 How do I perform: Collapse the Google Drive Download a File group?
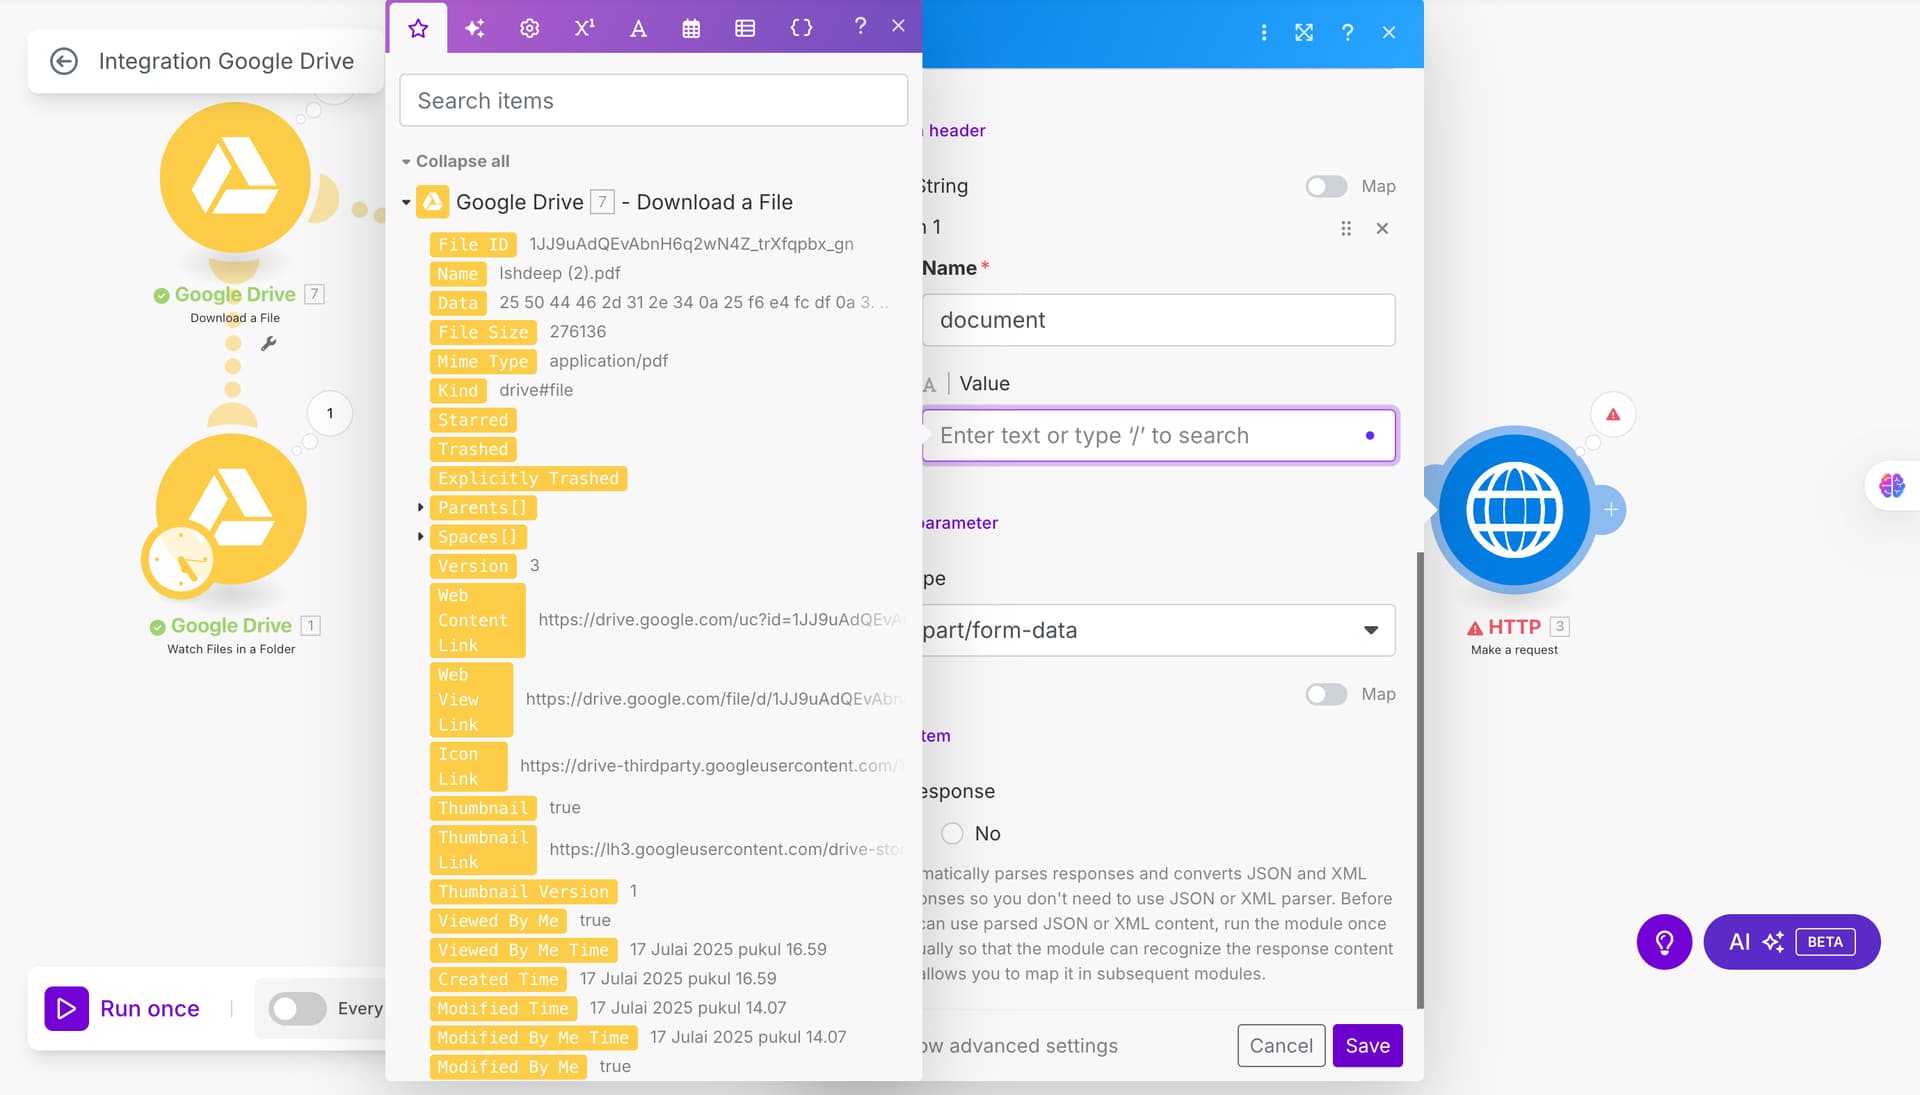click(x=406, y=203)
